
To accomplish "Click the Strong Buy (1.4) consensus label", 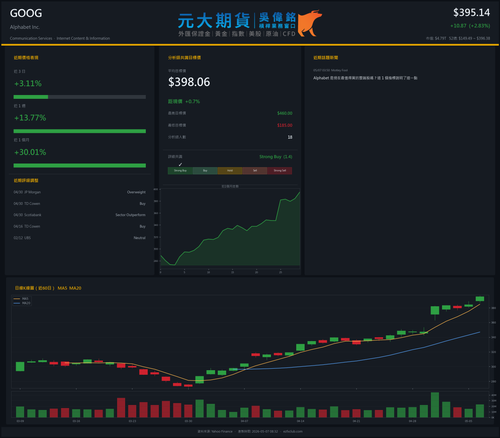I will (x=276, y=157).
